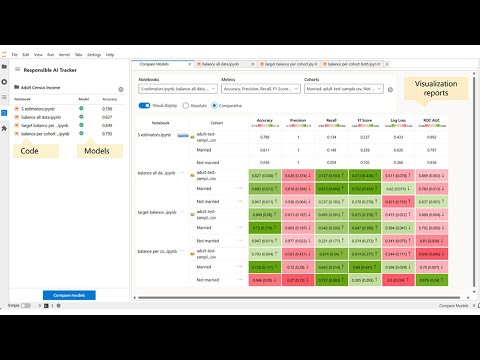Click the ellipsis for Married under balance all da..ipynb

240,188
